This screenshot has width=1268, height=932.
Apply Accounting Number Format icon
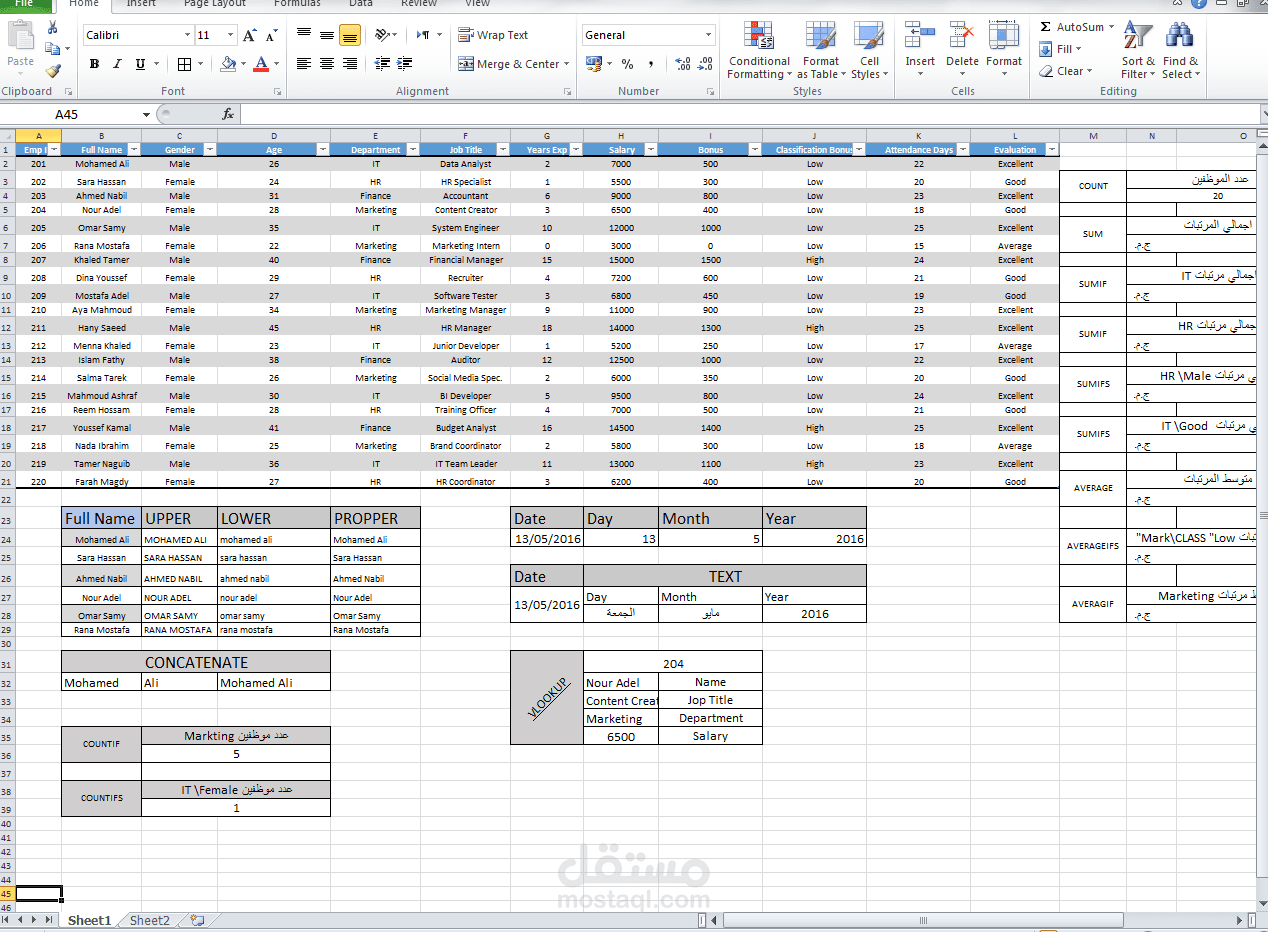594,63
